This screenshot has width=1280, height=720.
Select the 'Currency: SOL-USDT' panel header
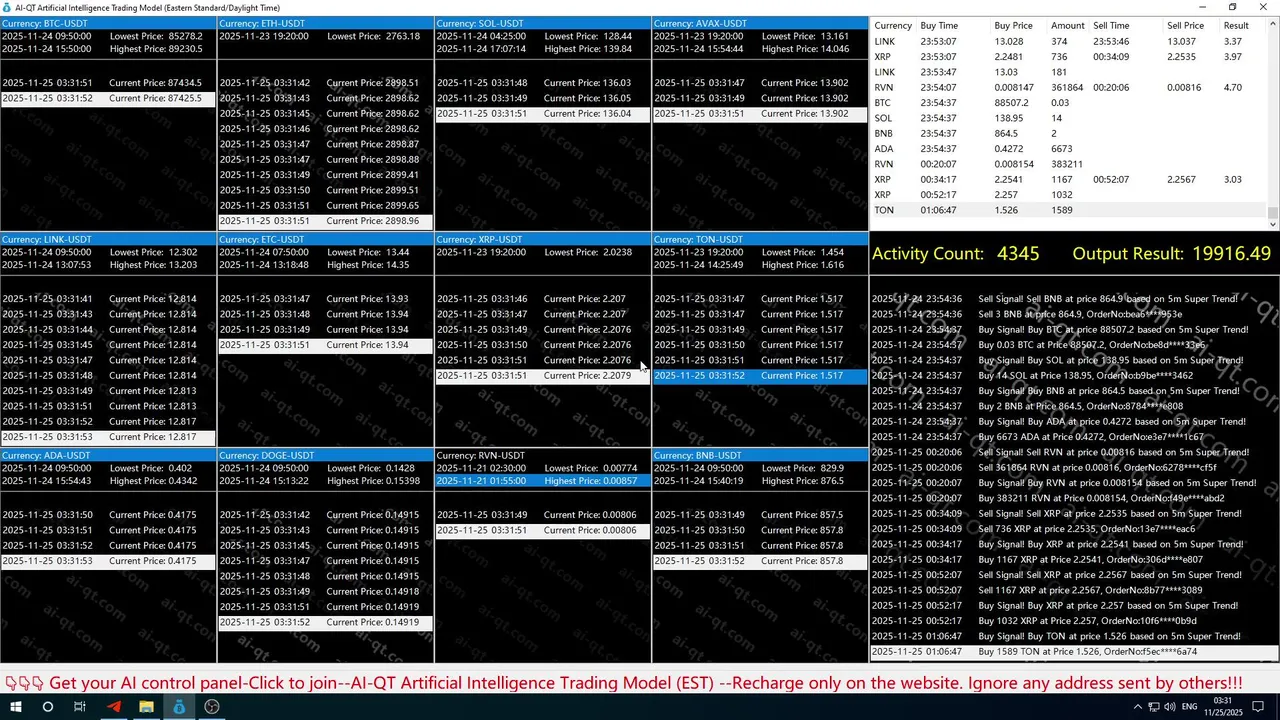click(543, 23)
